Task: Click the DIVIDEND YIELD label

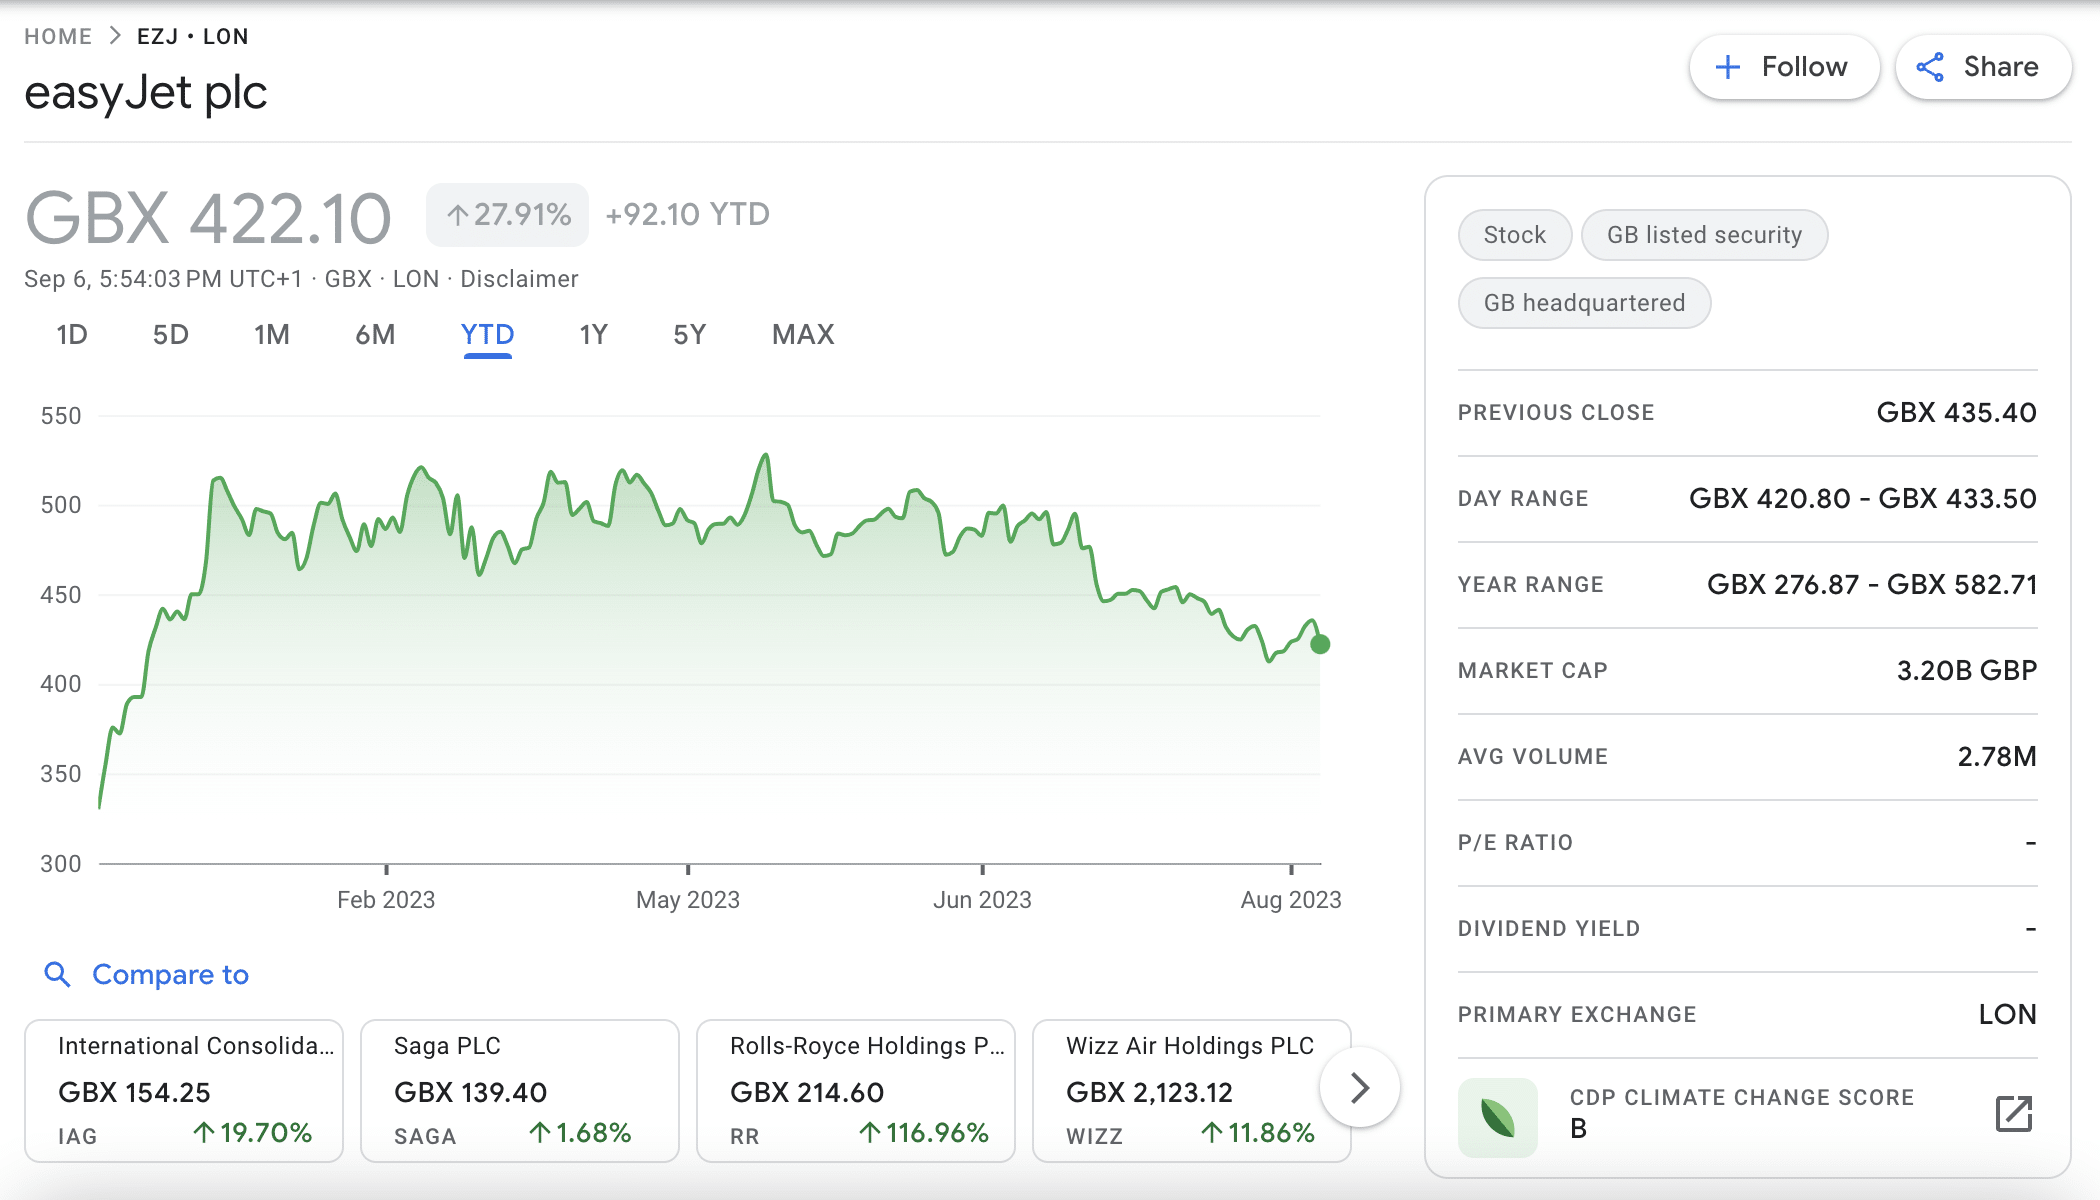Action: click(1549, 928)
